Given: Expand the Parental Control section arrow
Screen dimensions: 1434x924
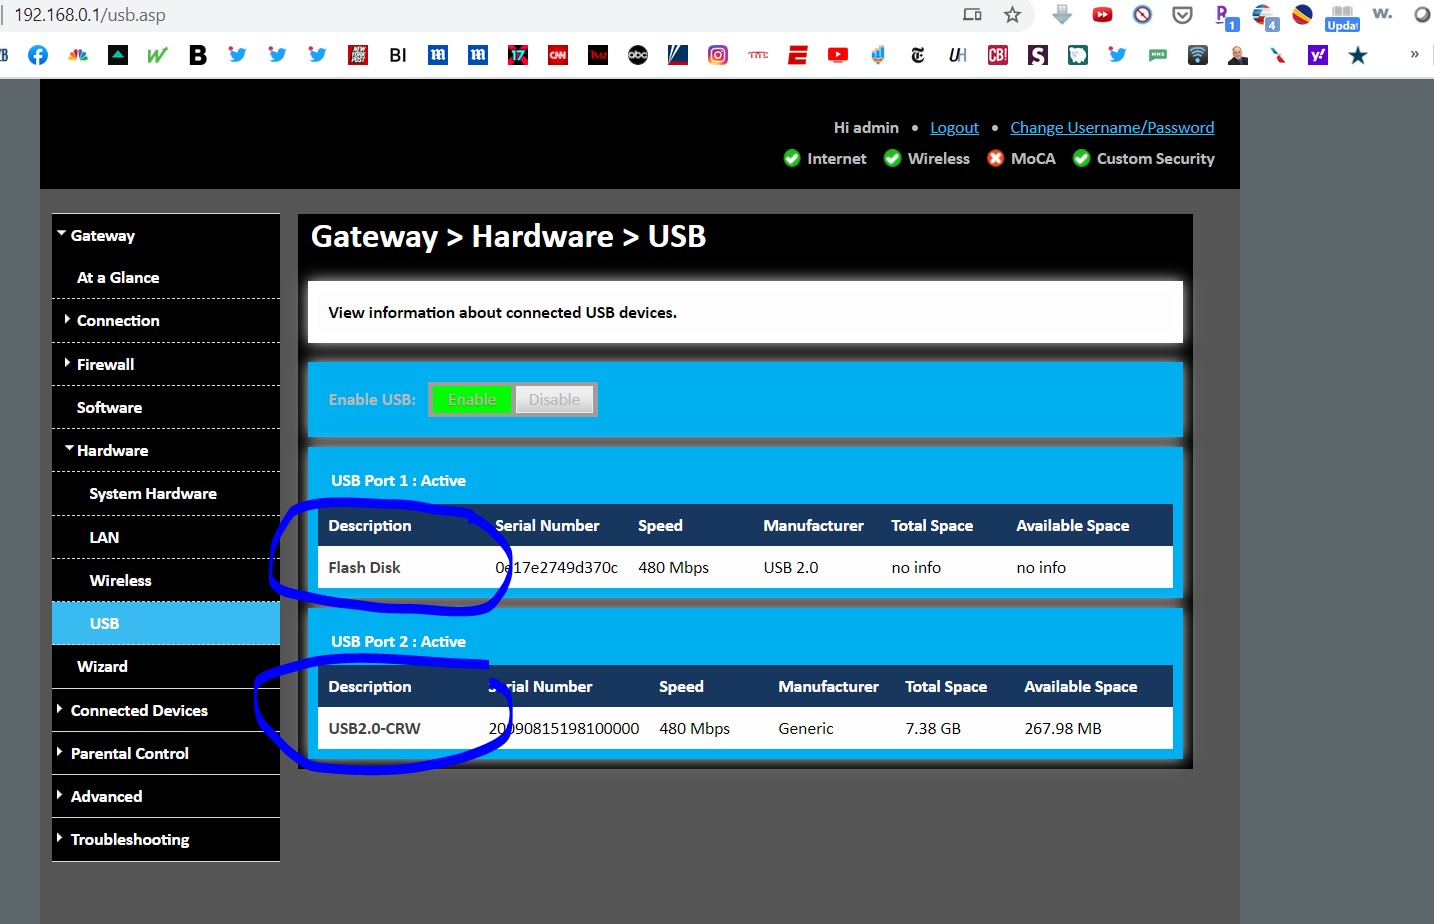Looking at the screenshot, I should click(60, 751).
